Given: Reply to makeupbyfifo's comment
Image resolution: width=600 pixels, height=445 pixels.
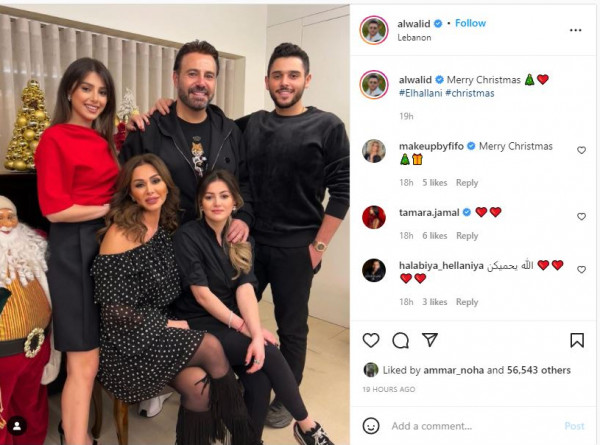Looking at the screenshot, I should click(467, 183).
